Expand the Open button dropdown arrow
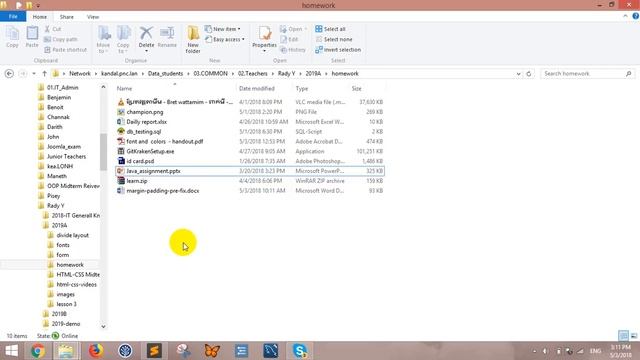Viewport: 640px width, 360px height. pyautogui.click(x=306, y=29)
